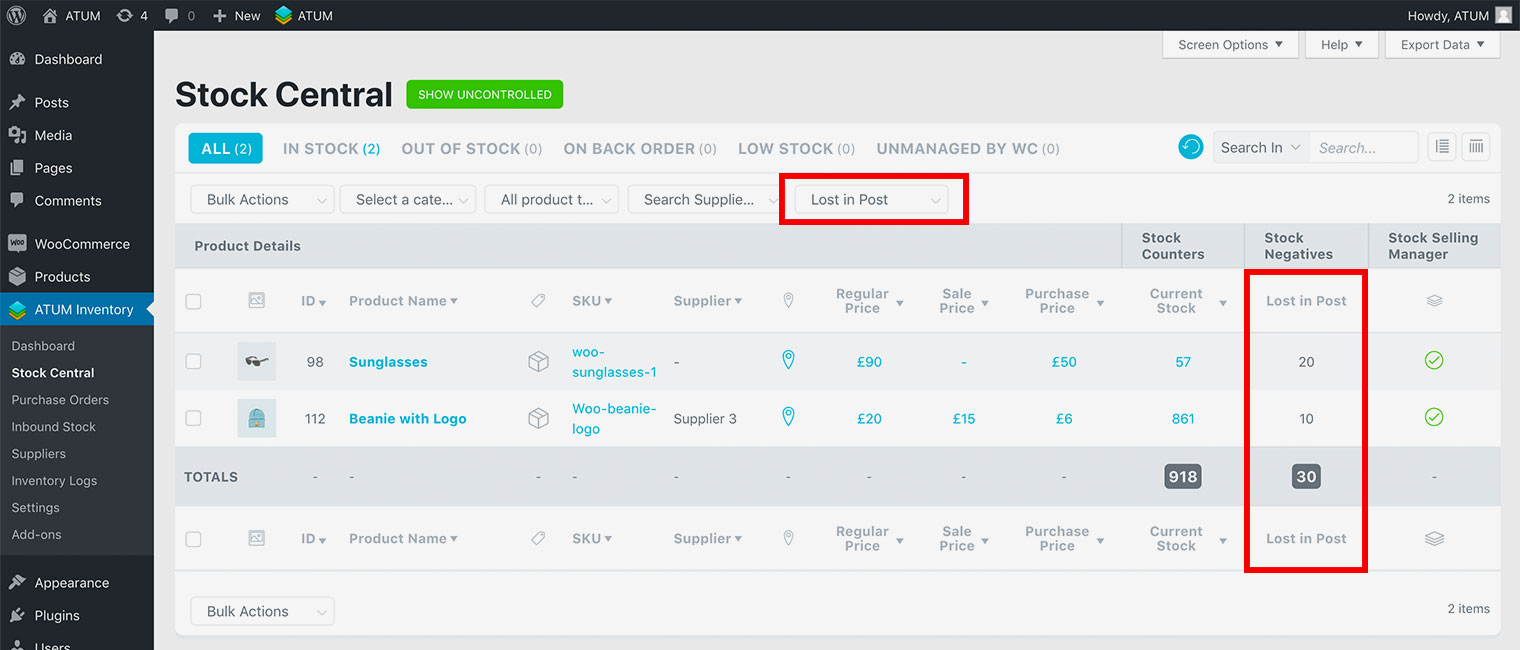This screenshot has width=1520, height=650.
Task: Open the bottom Bulk Actions dropdown
Action: 263,612
